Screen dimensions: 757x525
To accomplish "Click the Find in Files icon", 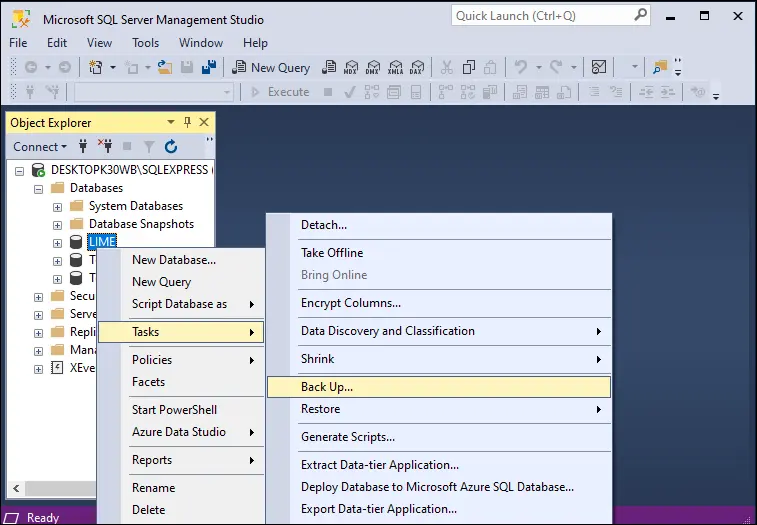I will [x=659, y=68].
